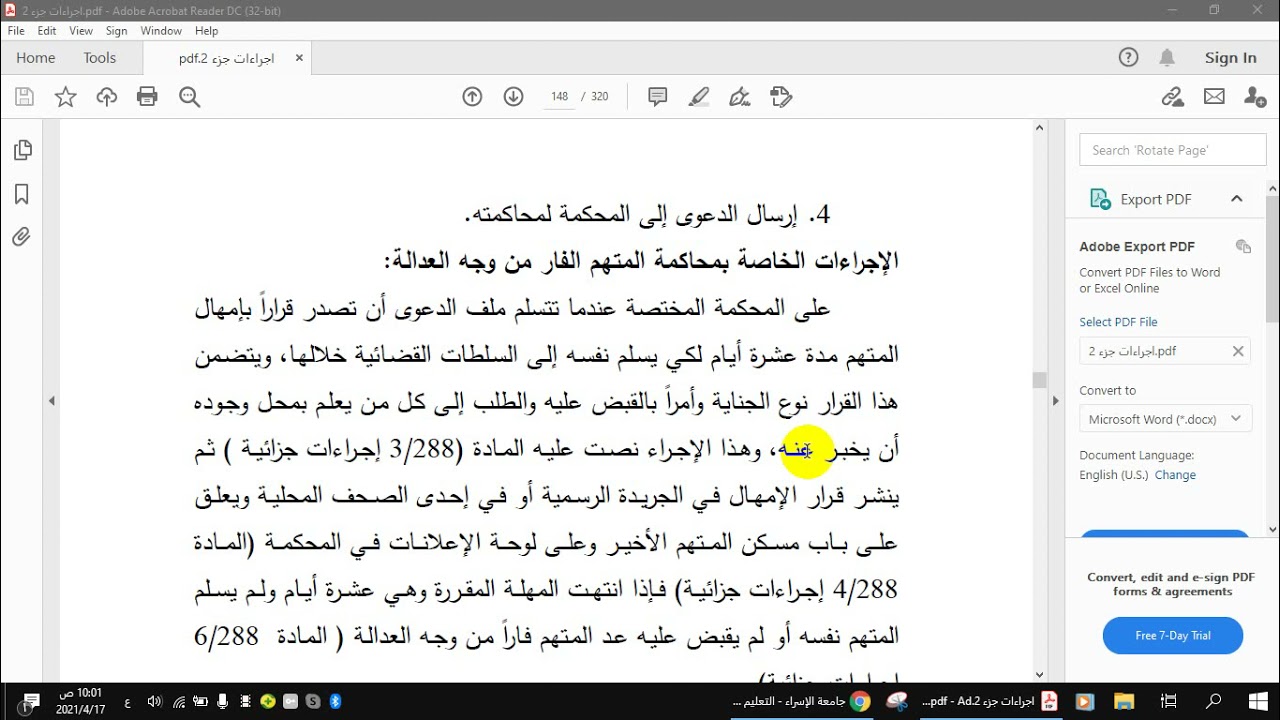Click the document vertical scrollbar thumb

point(1039,379)
